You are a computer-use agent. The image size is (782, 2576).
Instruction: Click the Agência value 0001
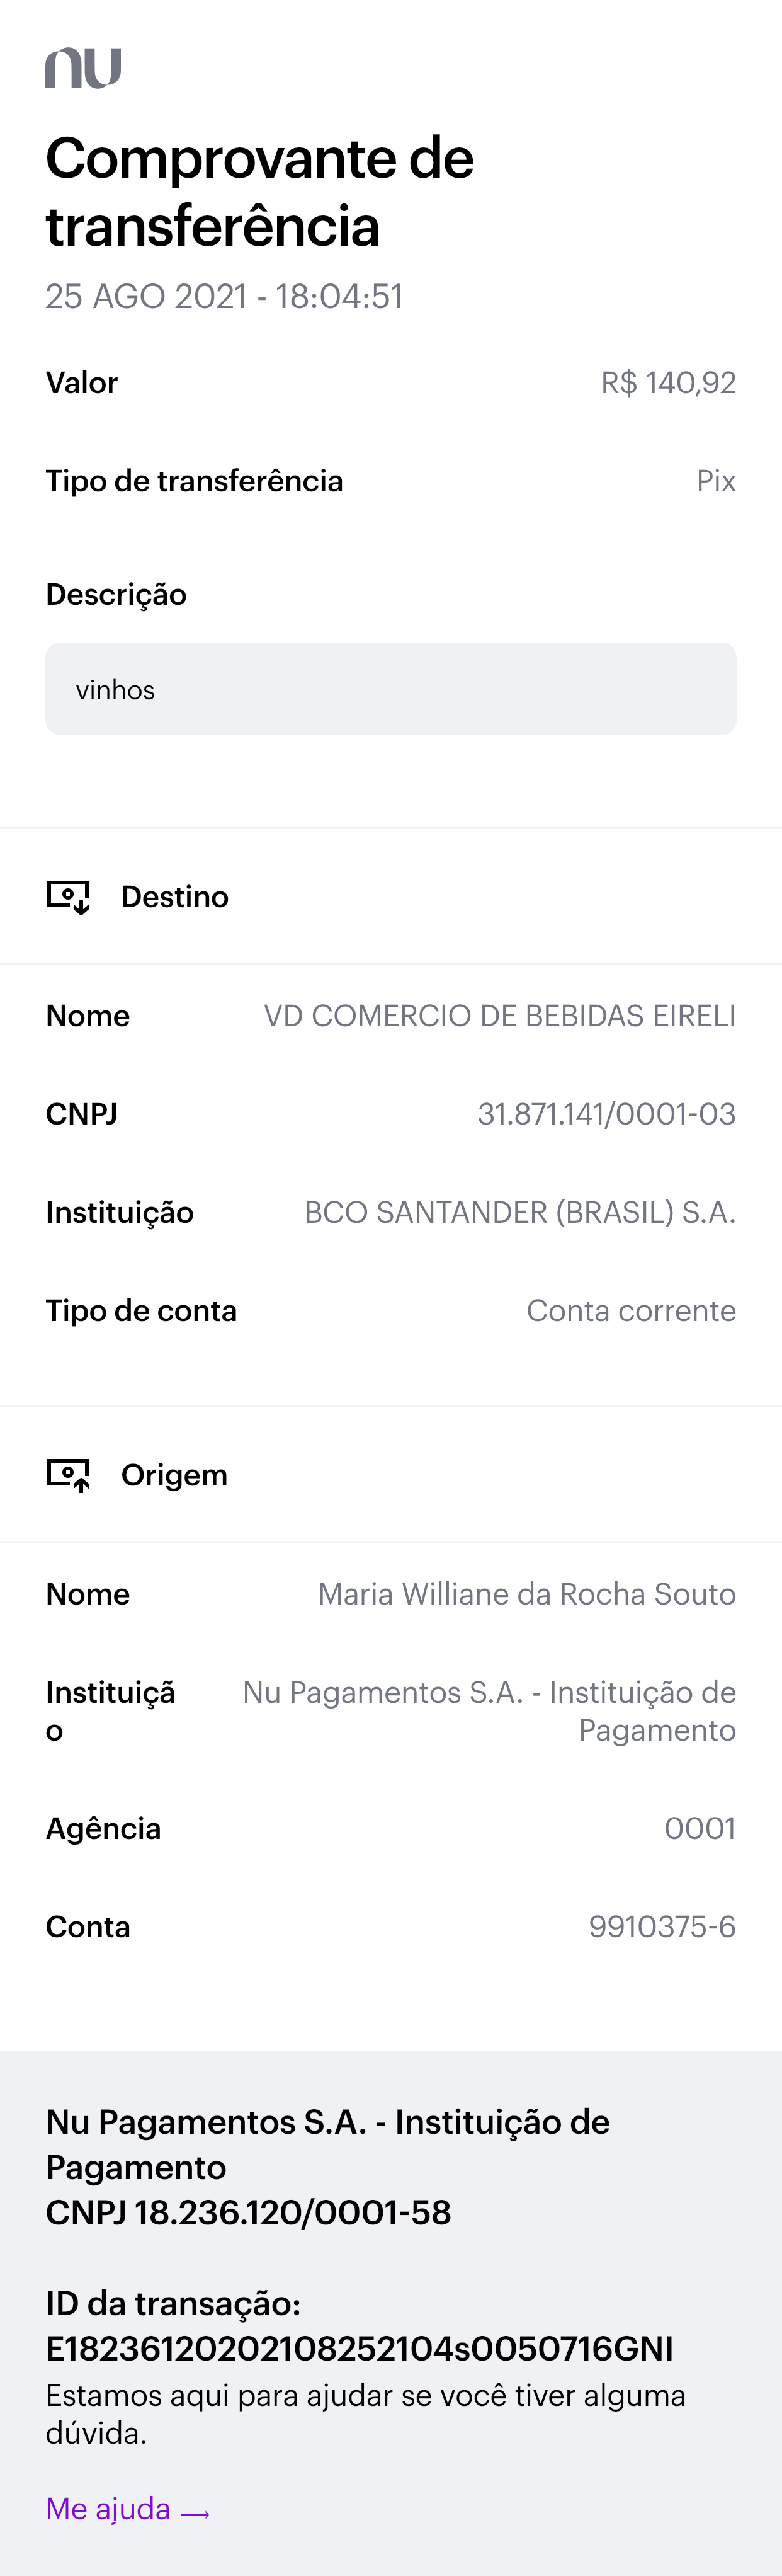pyautogui.click(x=700, y=1828)
